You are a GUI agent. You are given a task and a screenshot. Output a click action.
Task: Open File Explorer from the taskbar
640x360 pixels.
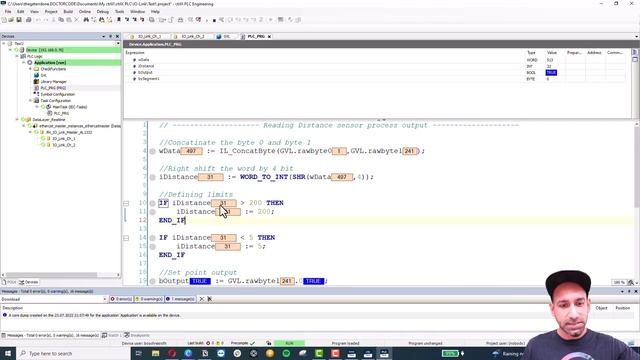(156, 353)
